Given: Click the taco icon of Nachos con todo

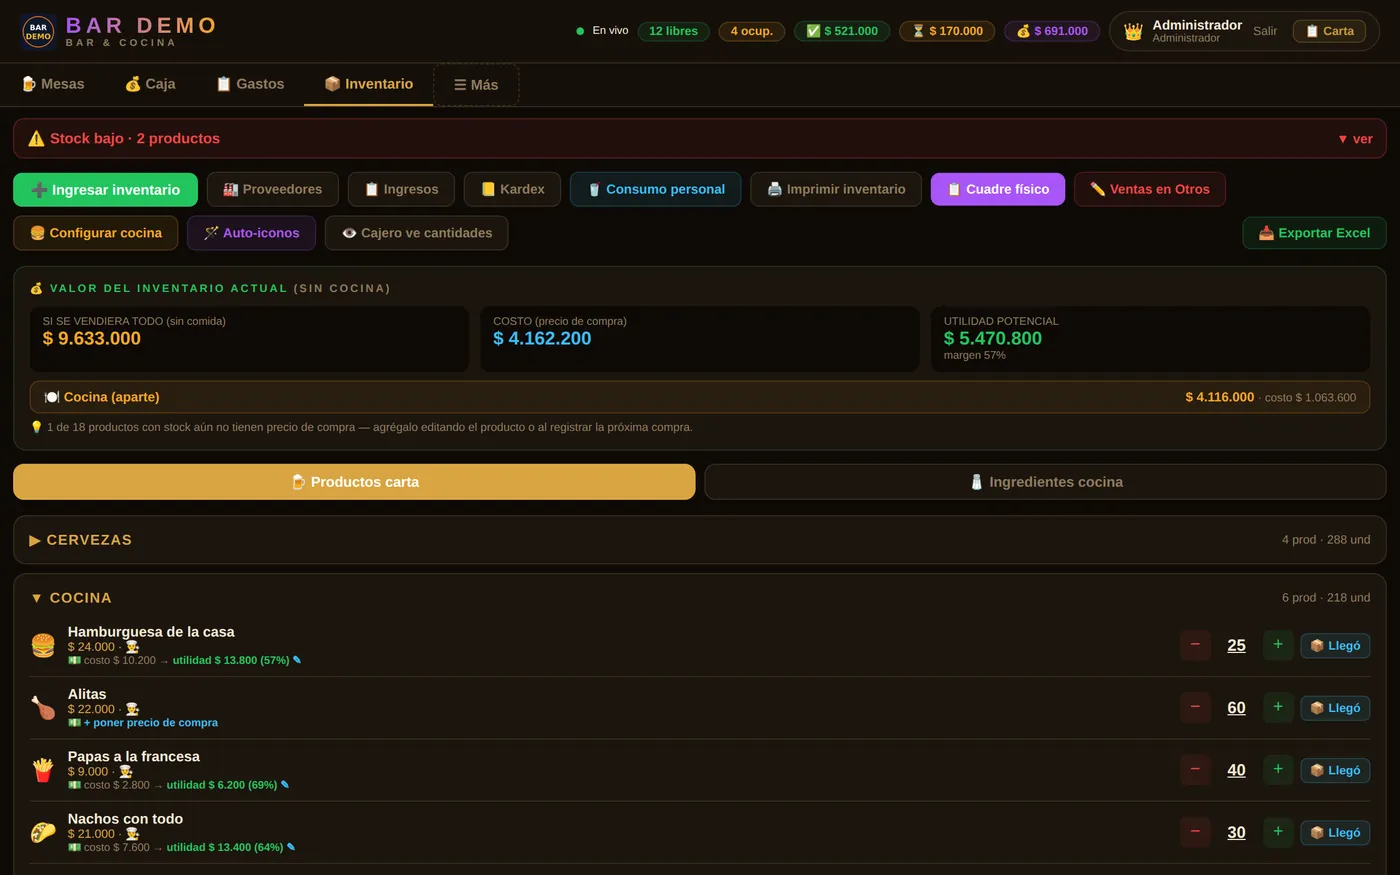Looking at the screenshot, I should (x=43, y=832).
